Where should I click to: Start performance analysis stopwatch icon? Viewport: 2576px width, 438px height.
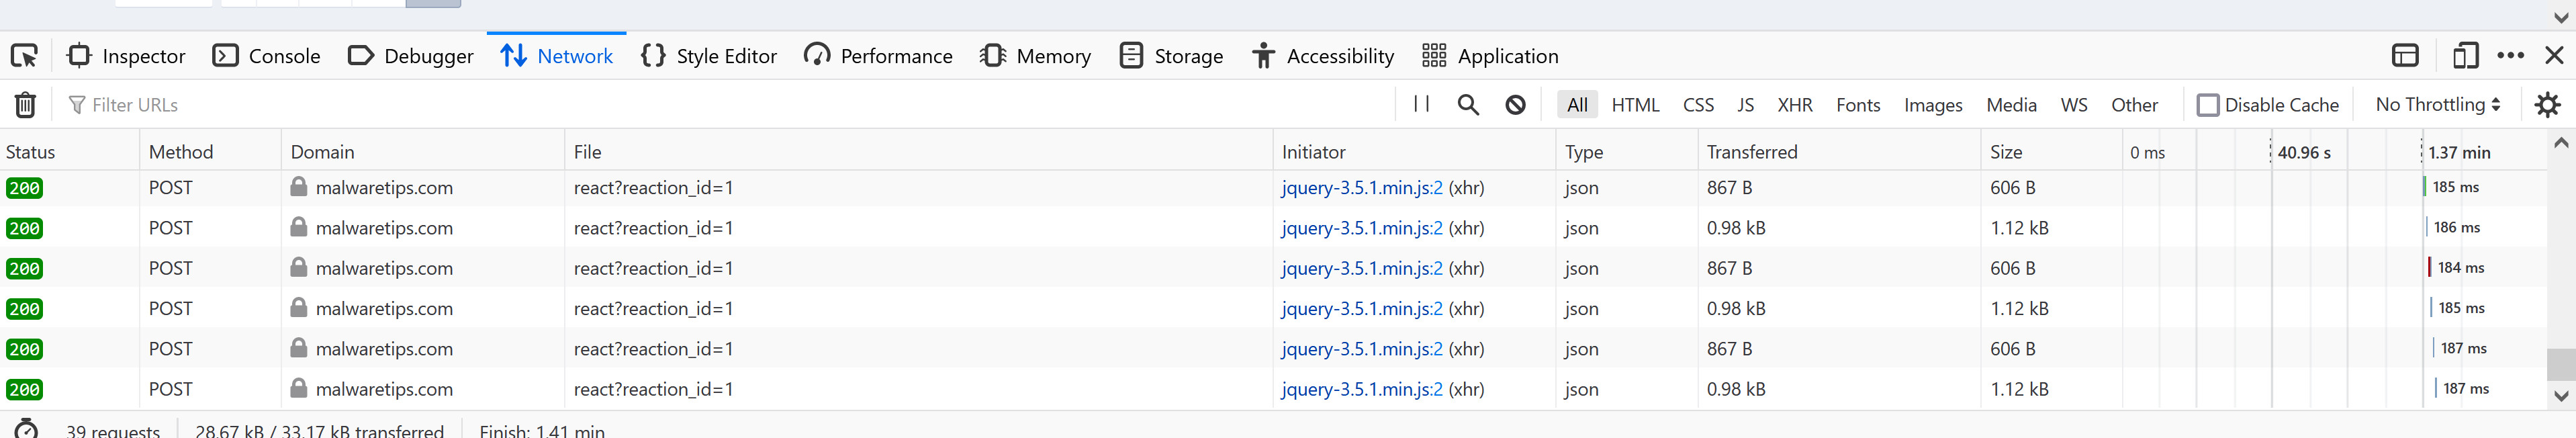click(26, 429)
